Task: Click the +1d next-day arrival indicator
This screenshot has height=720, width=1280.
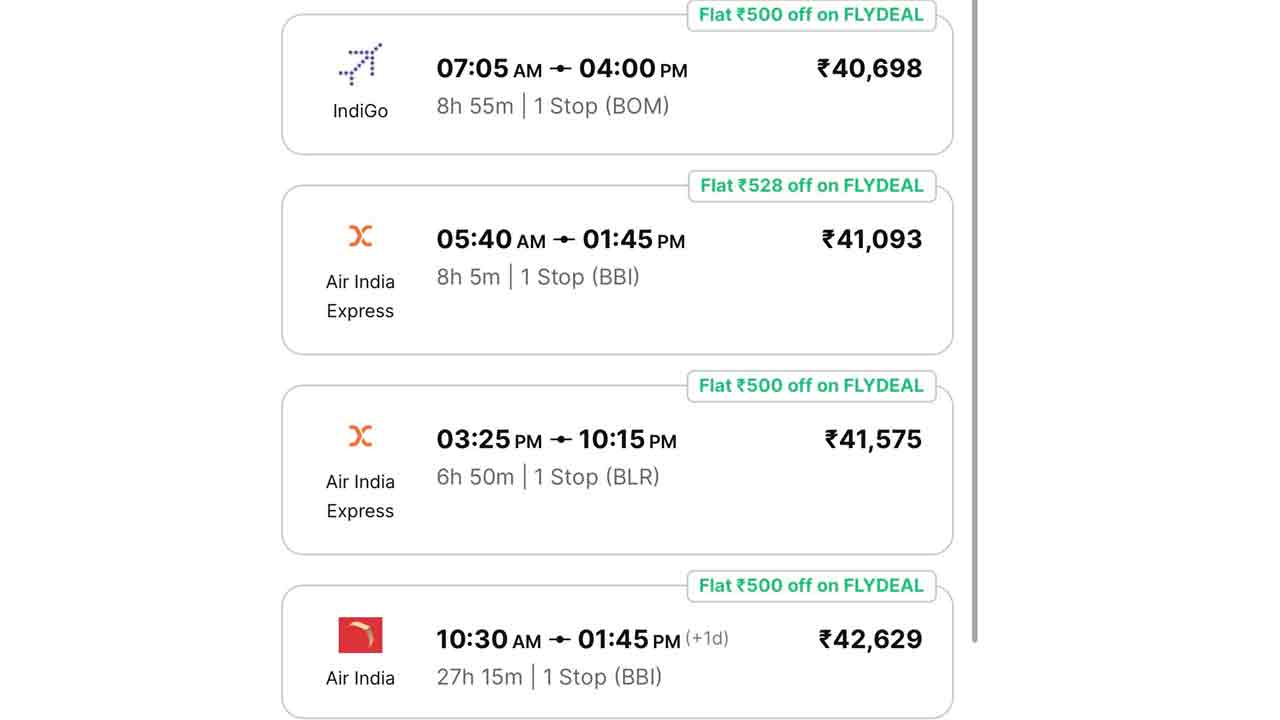Action: [707, 638]
